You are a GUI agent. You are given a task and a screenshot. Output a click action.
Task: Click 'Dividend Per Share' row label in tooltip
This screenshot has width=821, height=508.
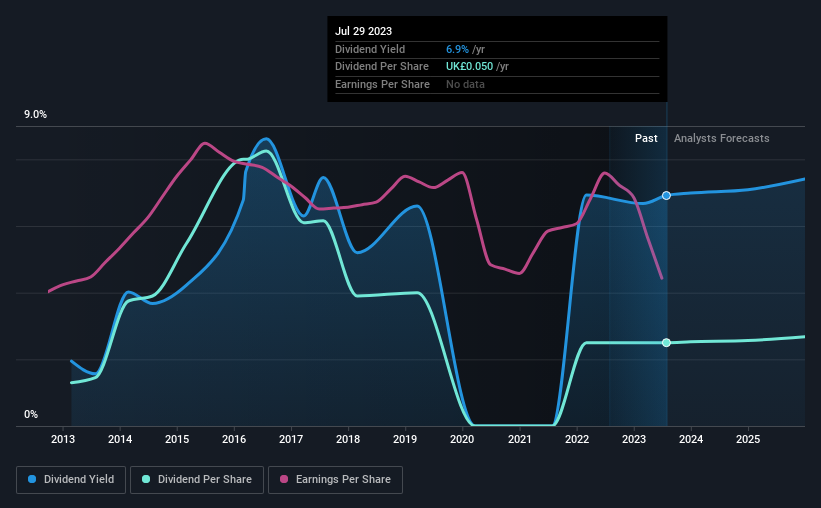pyautogui.click(x=382, y=67)
